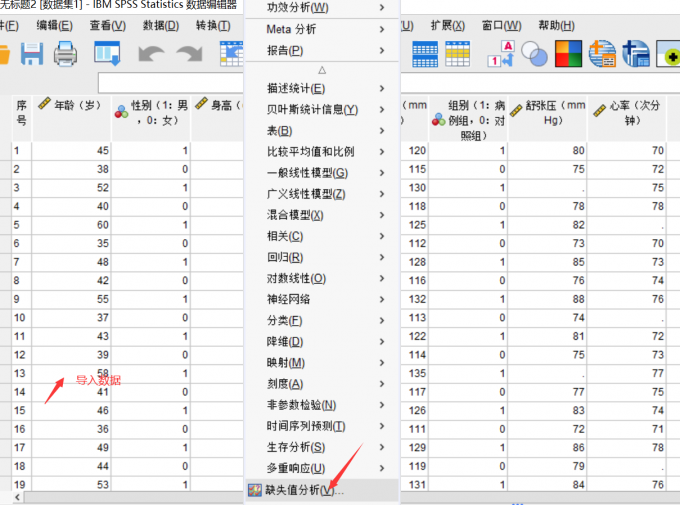Click the menu scroll-up triangle
The width and height of the screenshot is (680, 505).
[x=322, y=70]
